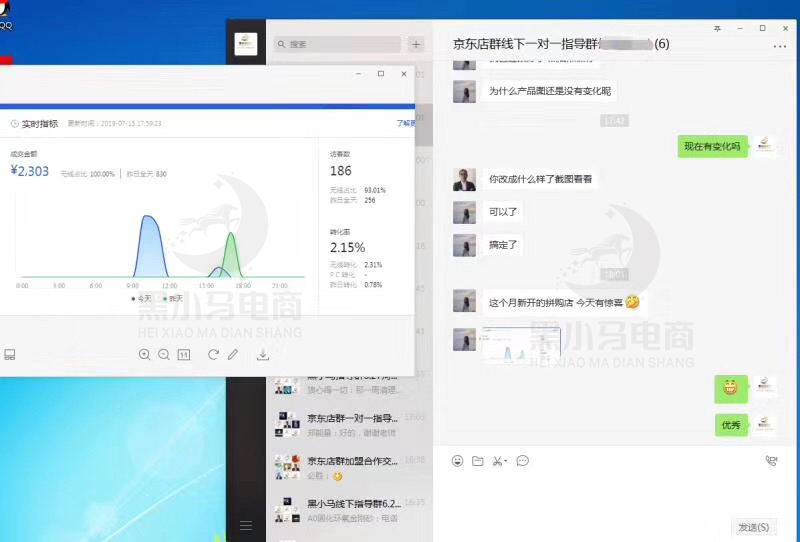The image size is (800, 542).
Task: Select the message 你改成什么样了截图看看
Action: click(x=540, y=179)
